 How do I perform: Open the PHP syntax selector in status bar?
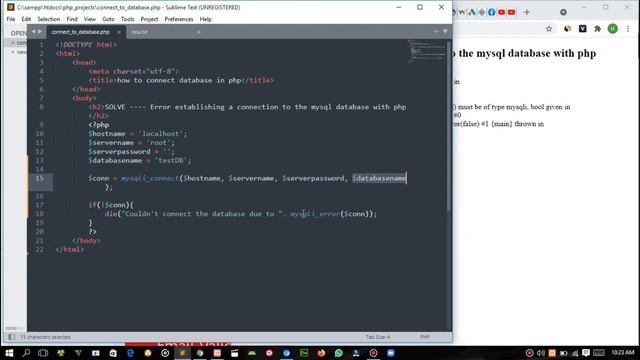424,337
